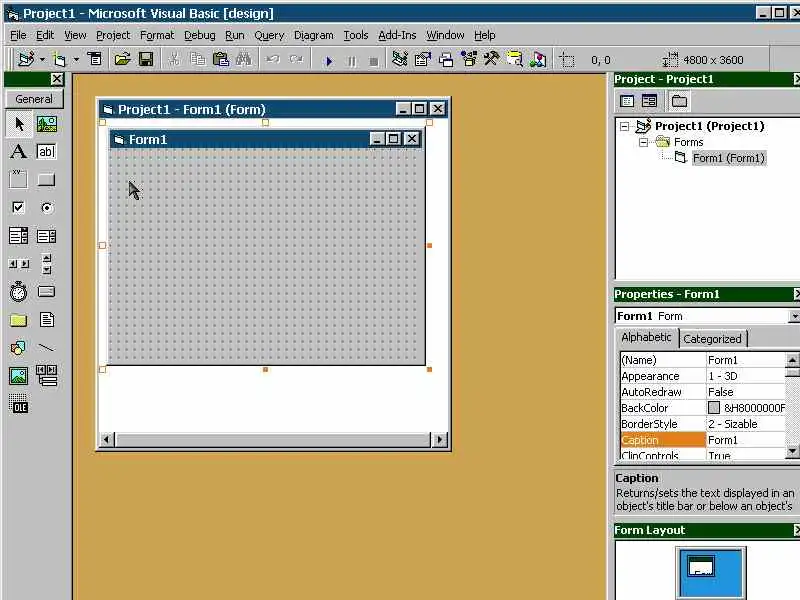Open the Debug menu
800x600 pixels.
point(199,35)
